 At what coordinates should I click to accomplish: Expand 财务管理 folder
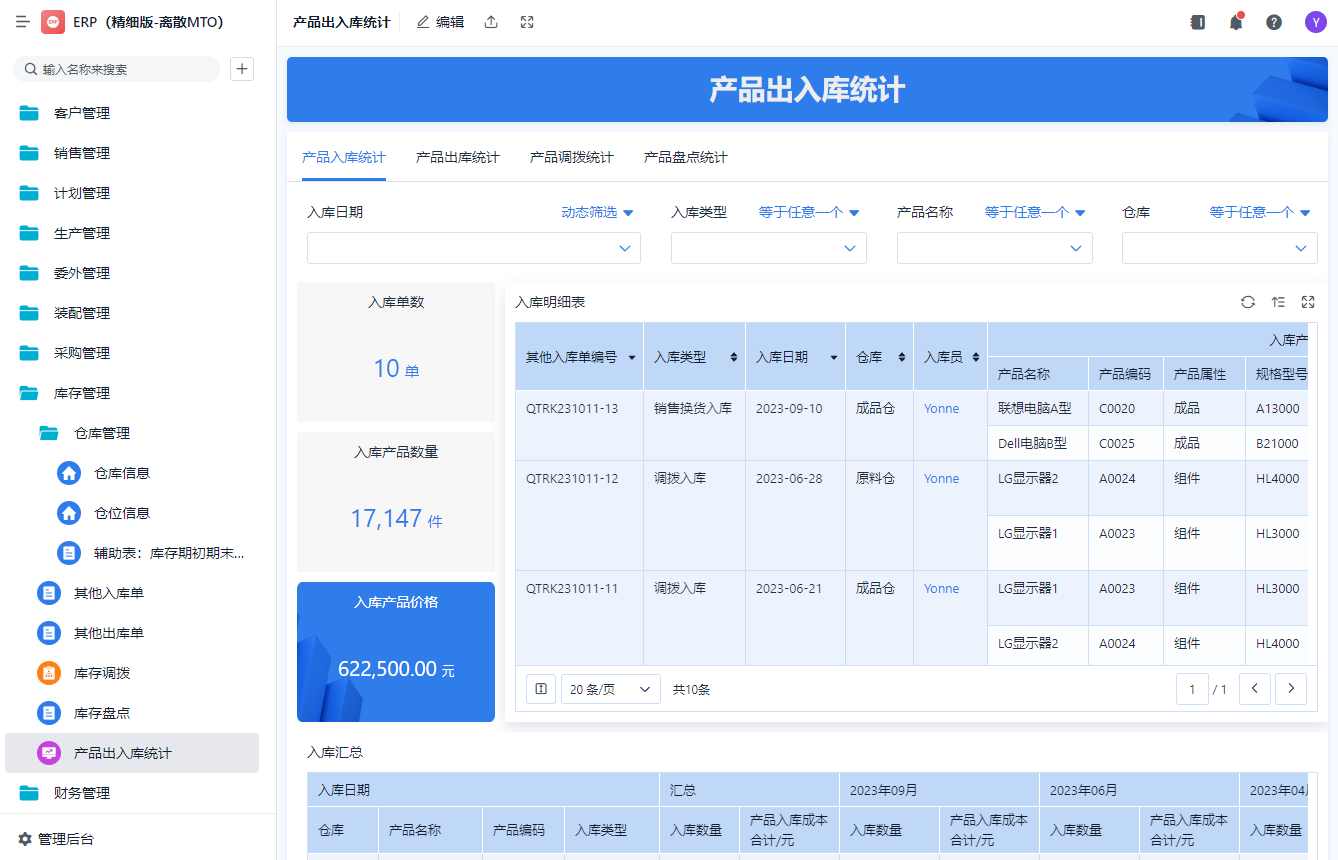pos(132,793)
